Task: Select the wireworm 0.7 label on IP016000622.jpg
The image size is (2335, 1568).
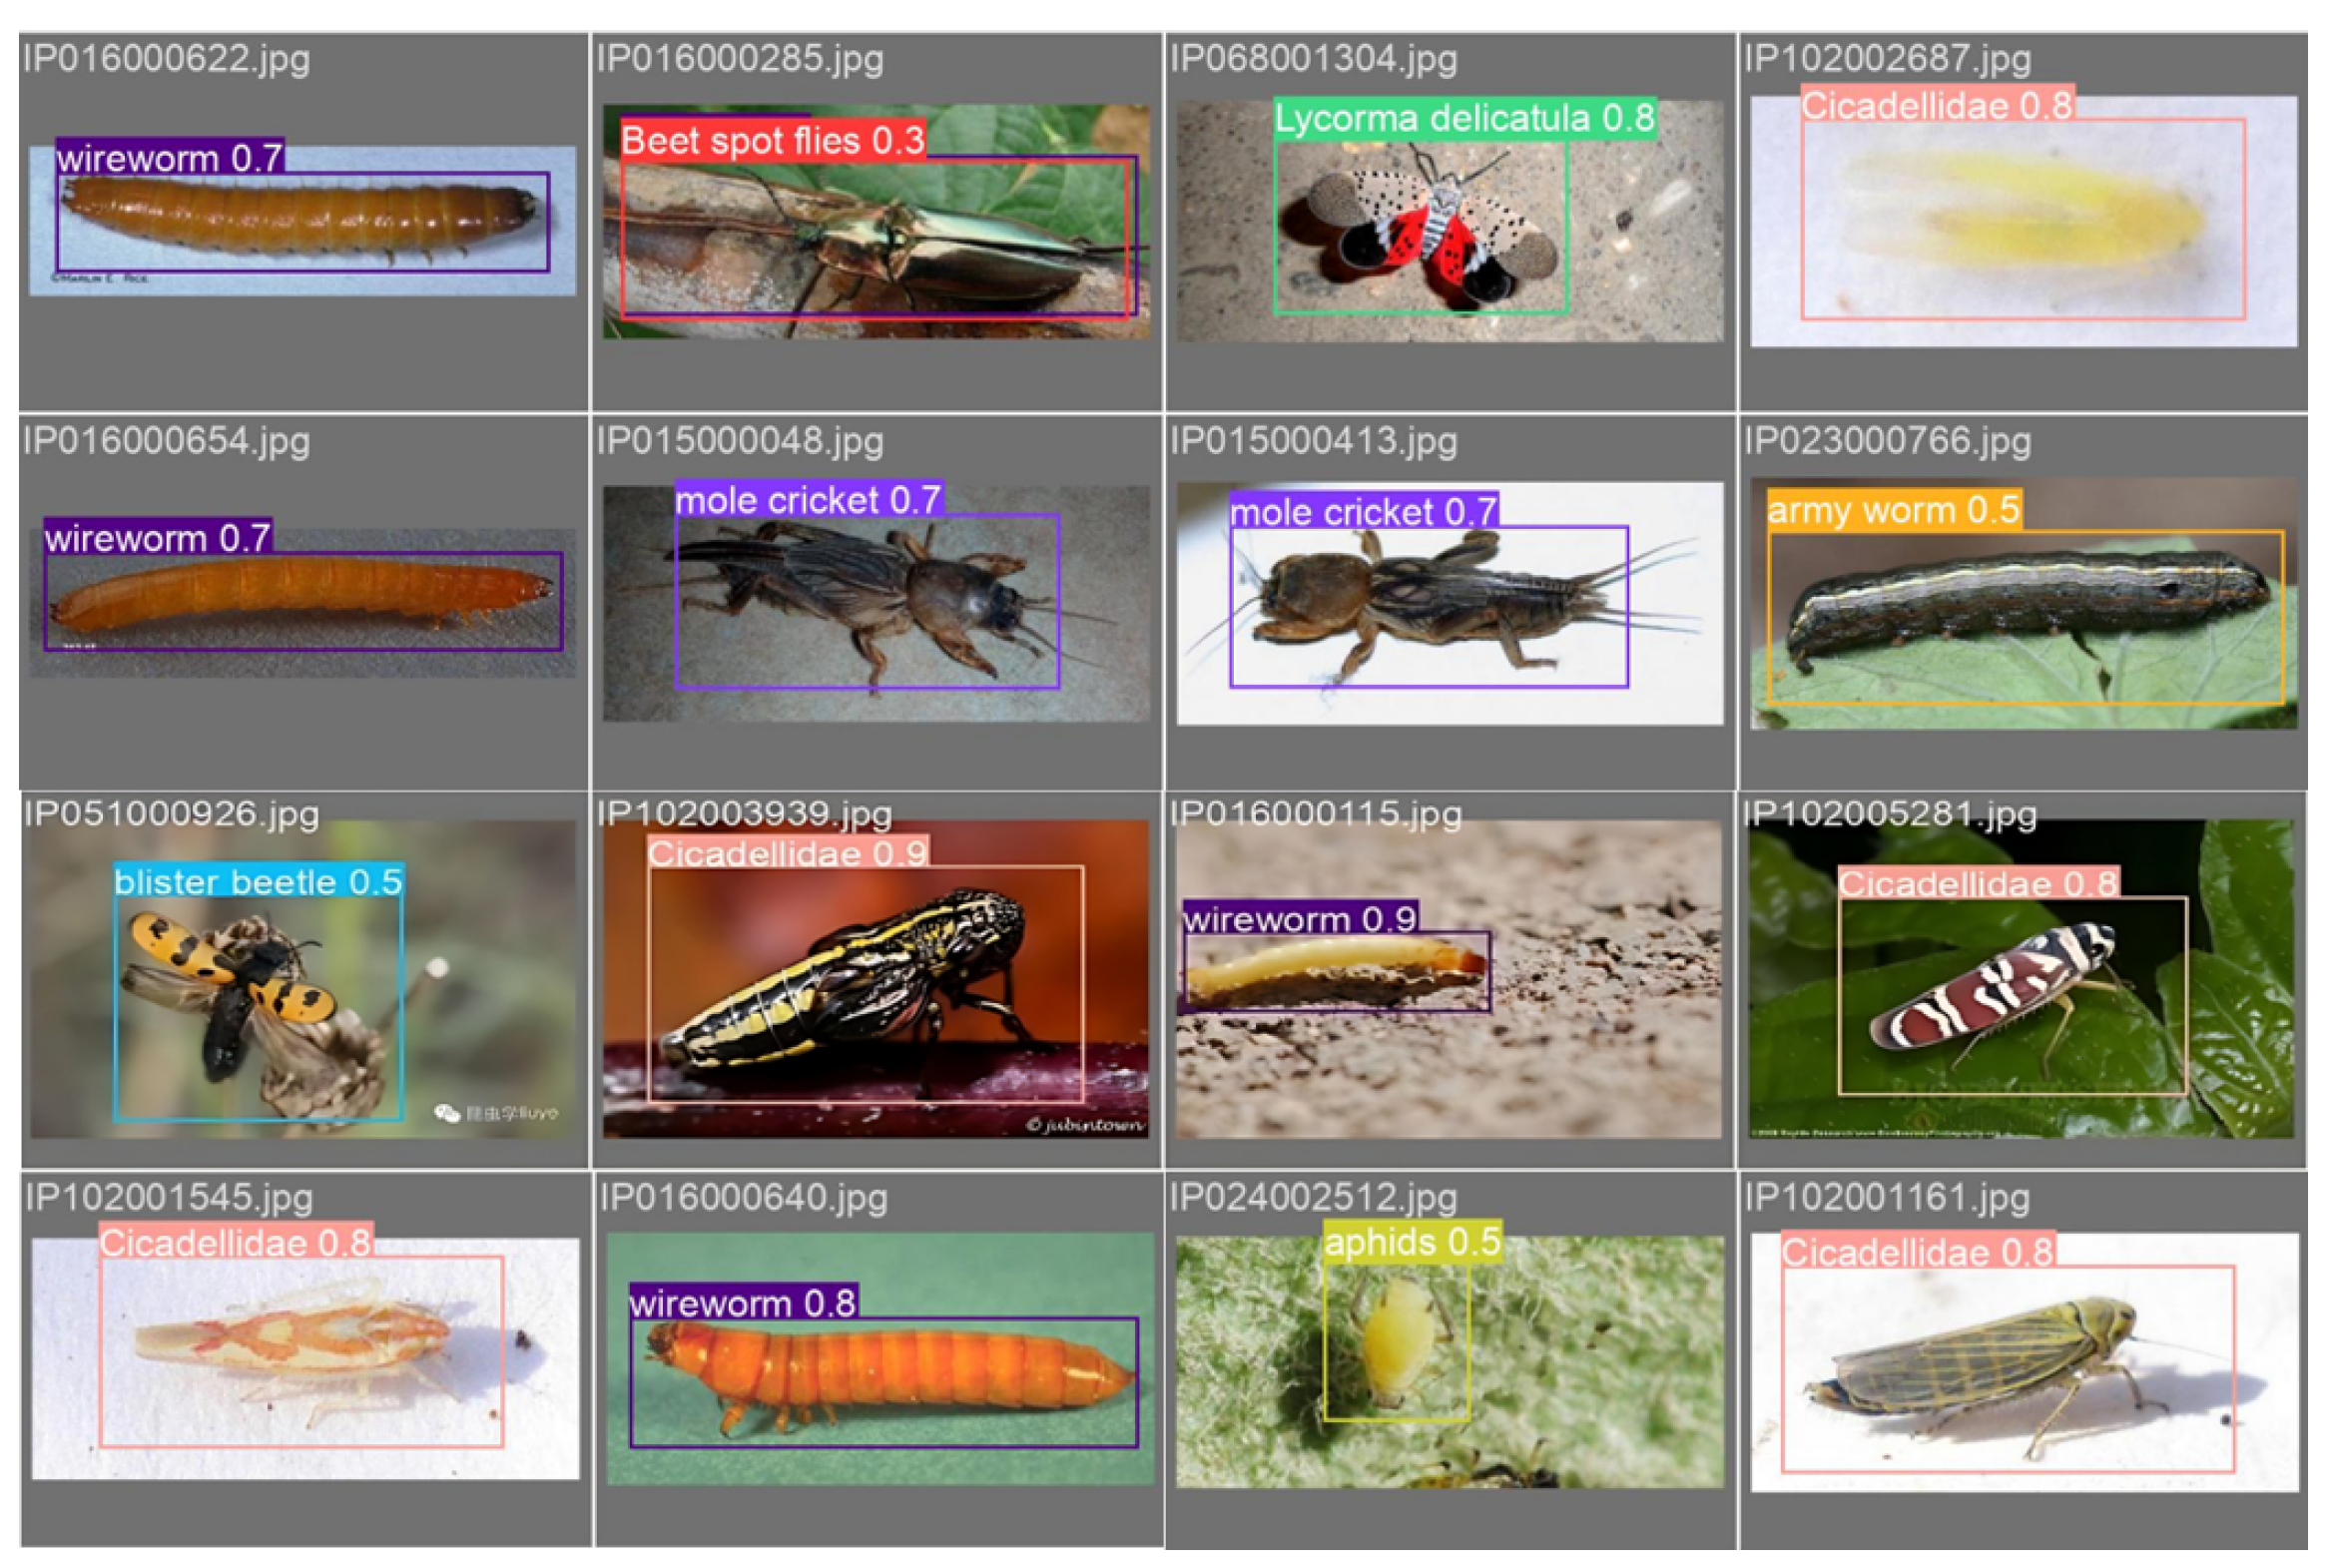Action: 168,155
